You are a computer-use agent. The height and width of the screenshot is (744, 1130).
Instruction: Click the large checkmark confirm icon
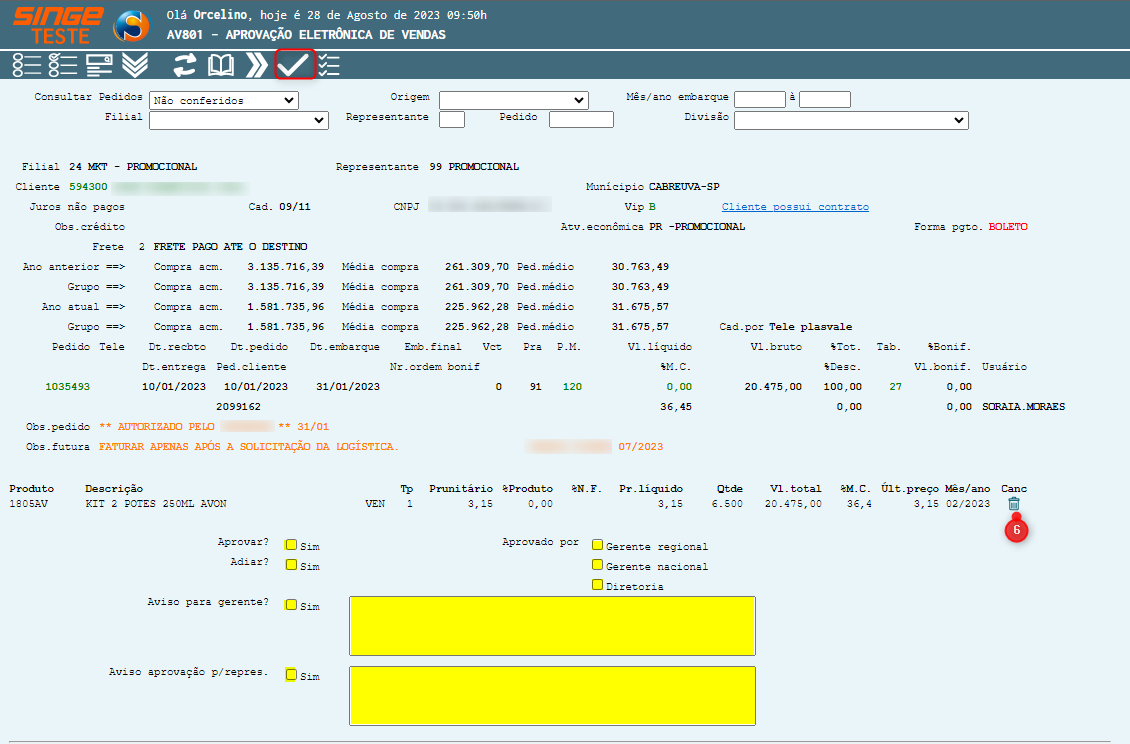pos(294,65)
